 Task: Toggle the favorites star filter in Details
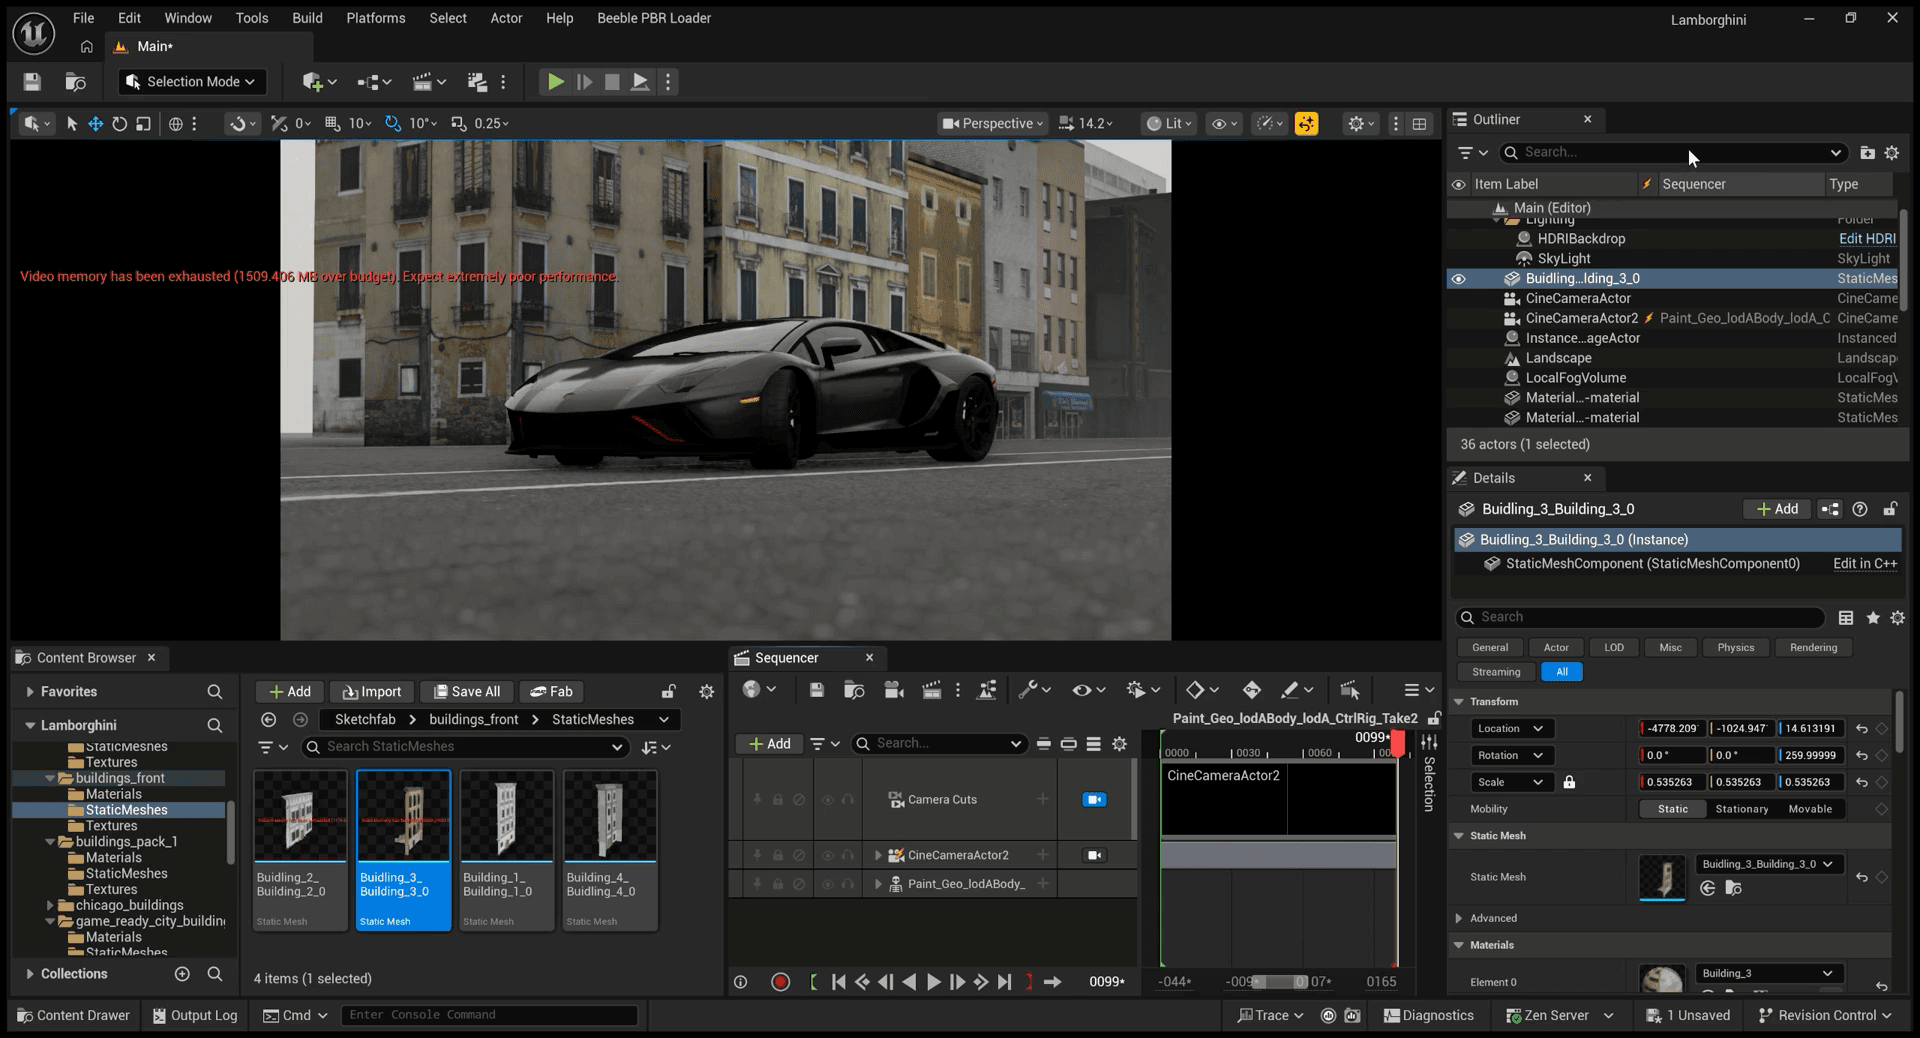(x=1873, y=618)
